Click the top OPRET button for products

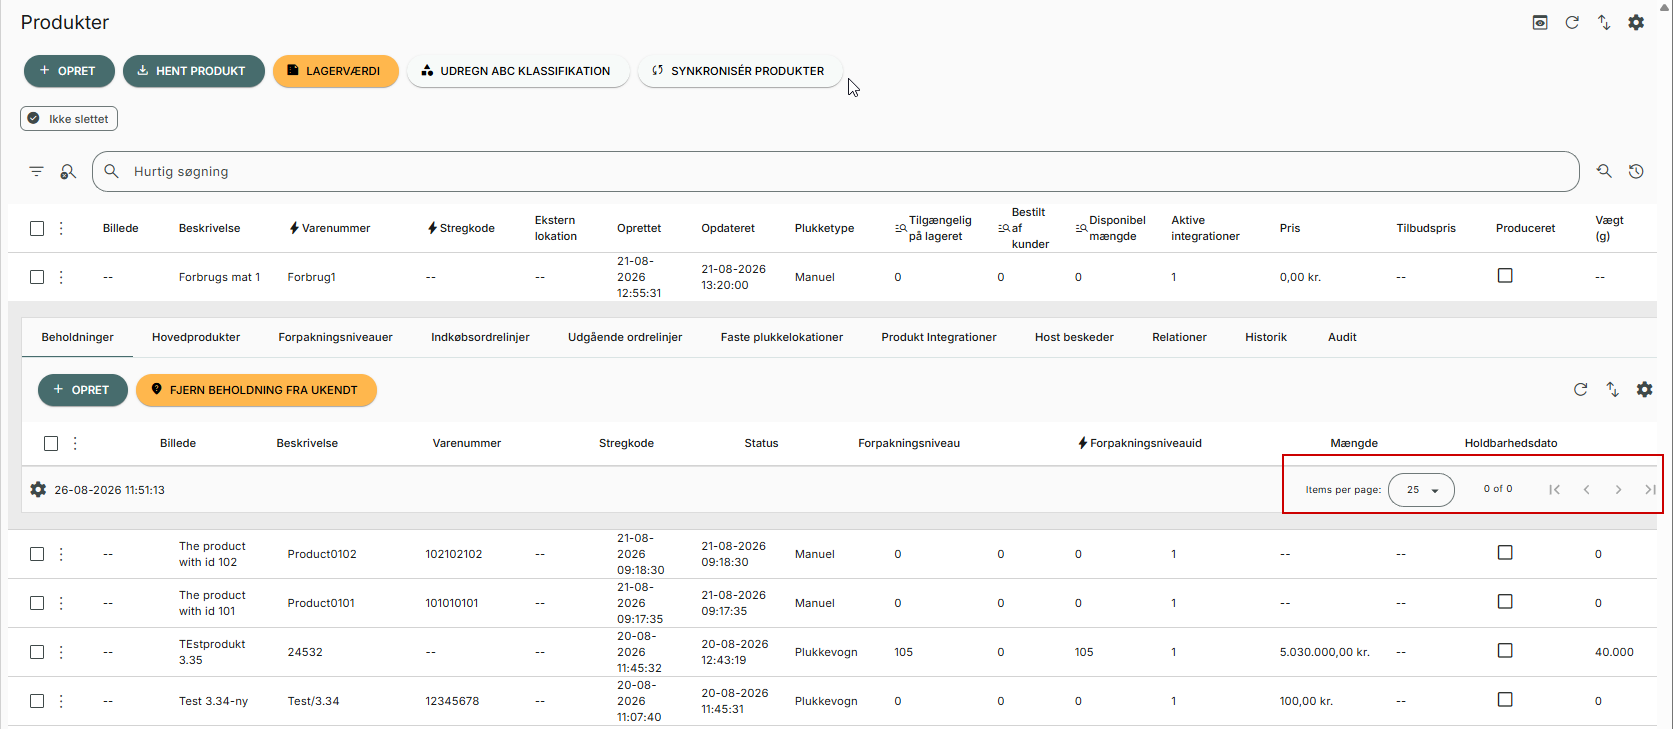pos(69,71)
